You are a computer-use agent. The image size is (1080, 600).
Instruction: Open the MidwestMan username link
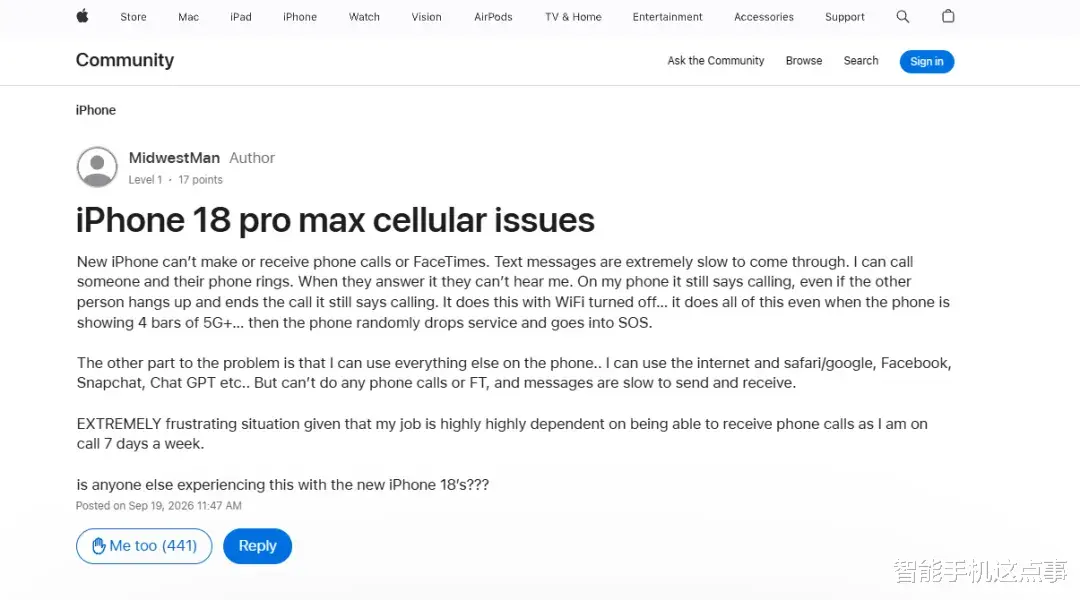[174, 158]
